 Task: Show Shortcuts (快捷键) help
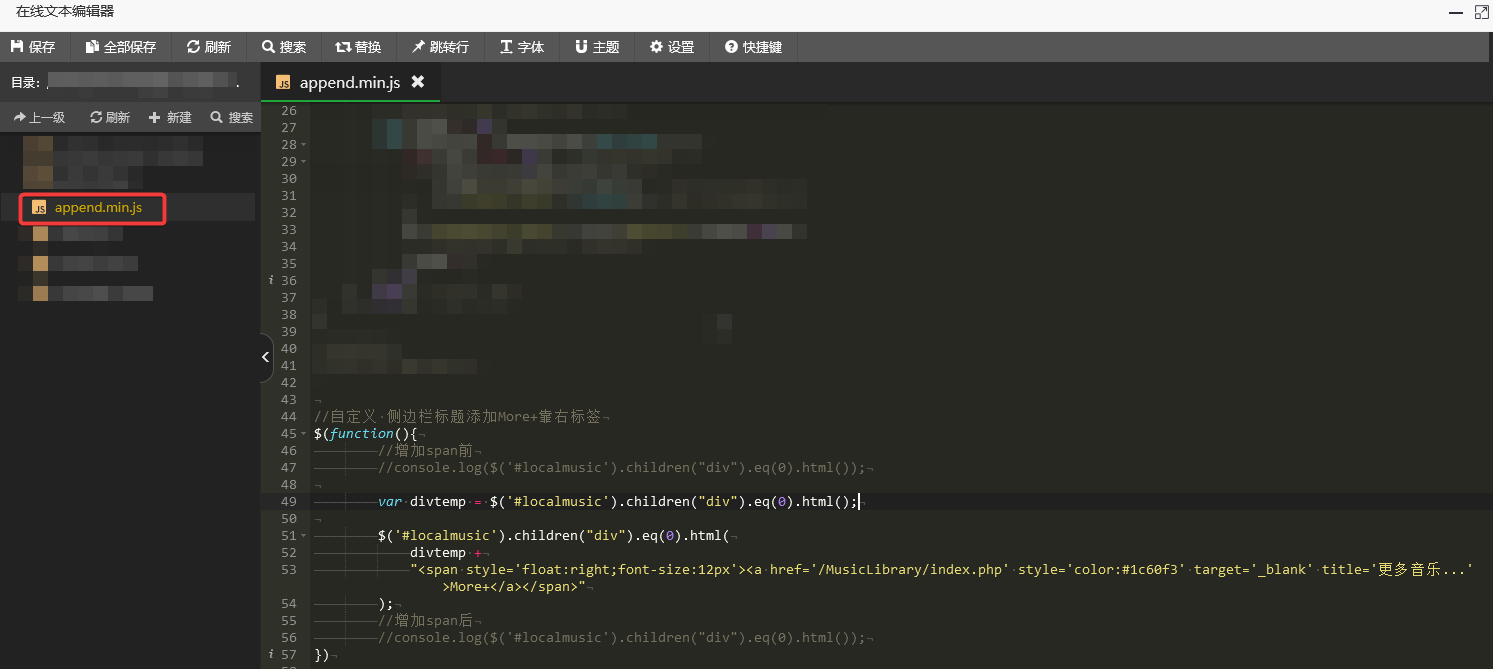click(753, 47)
